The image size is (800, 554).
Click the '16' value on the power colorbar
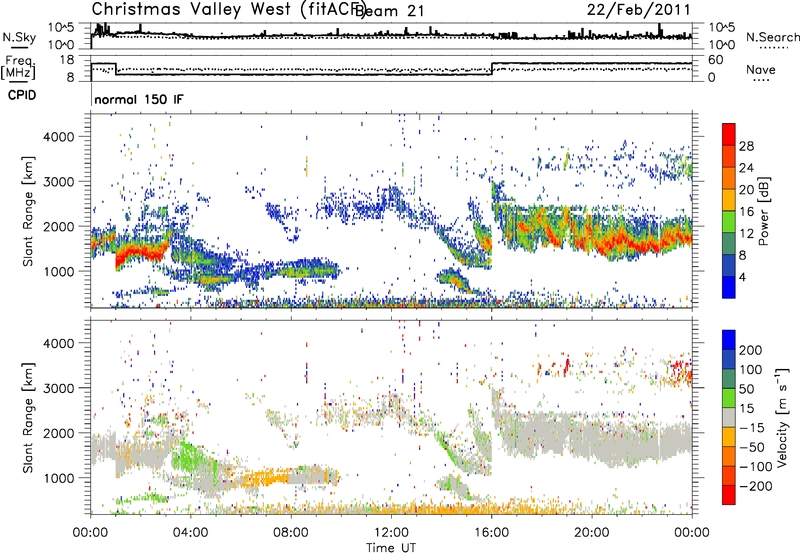746,212
